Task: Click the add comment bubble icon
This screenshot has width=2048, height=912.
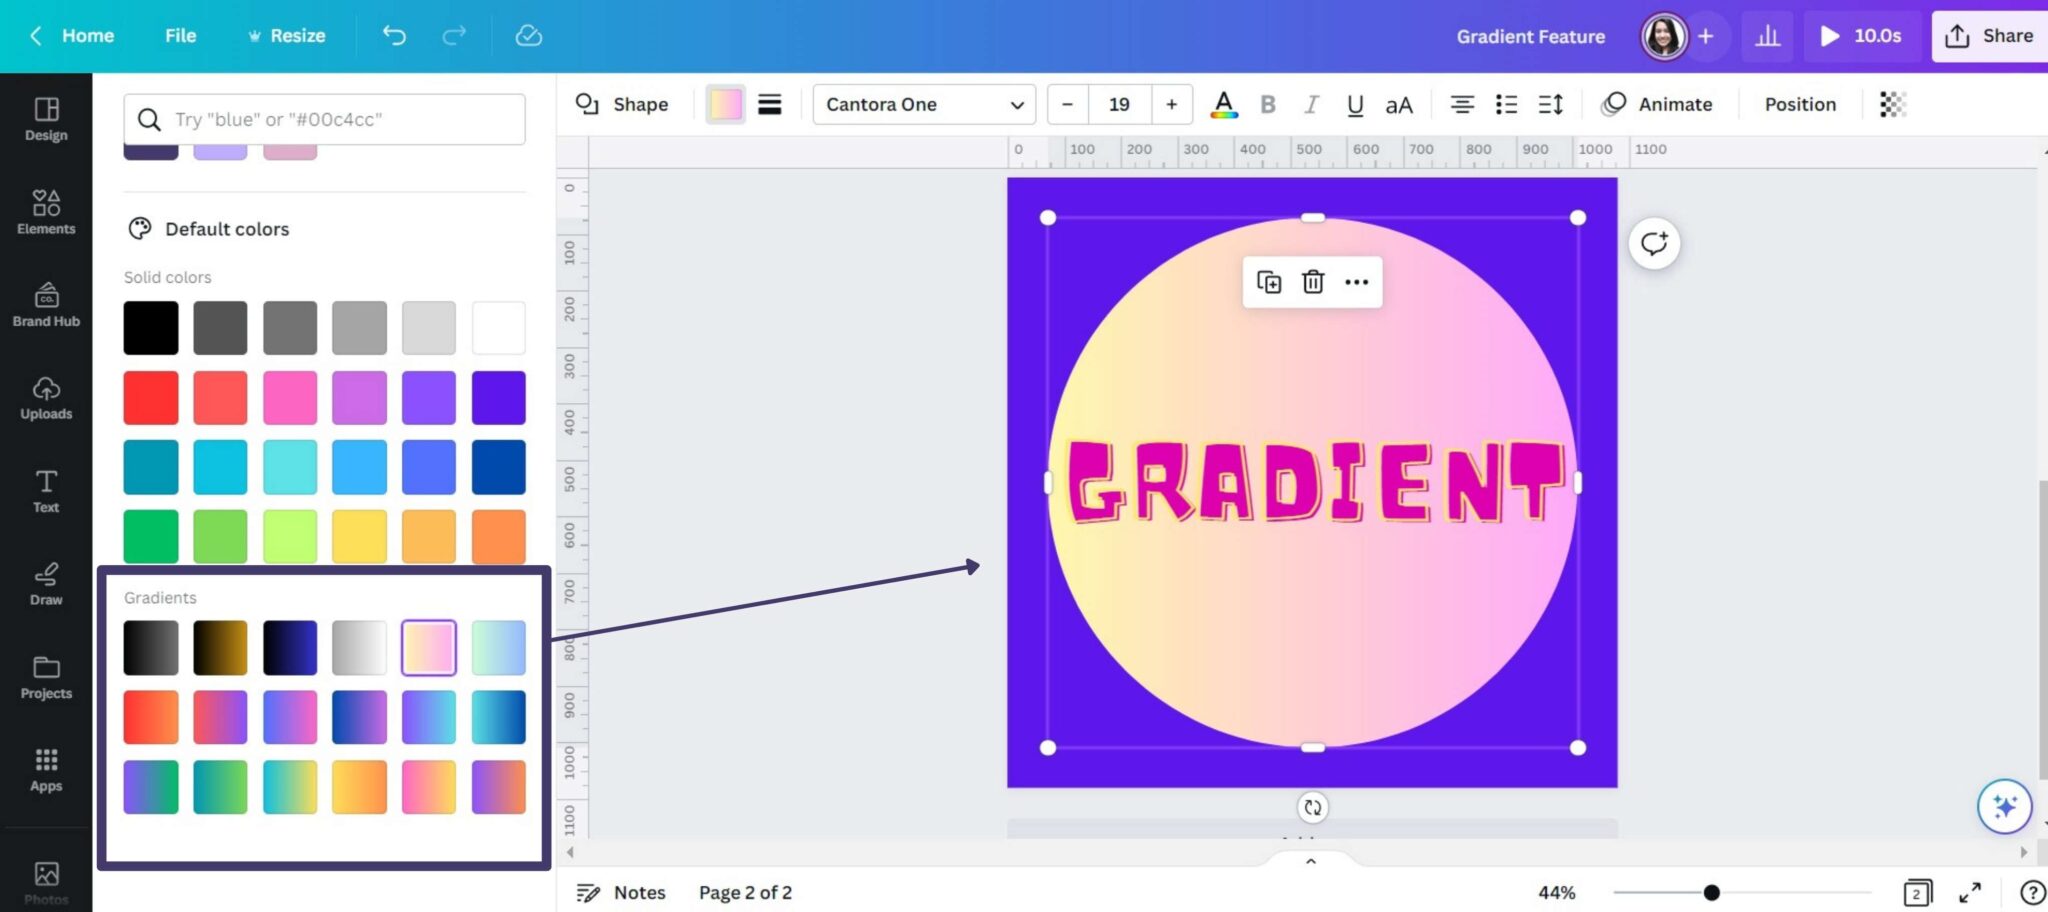Action: [x=1654, y=243]
